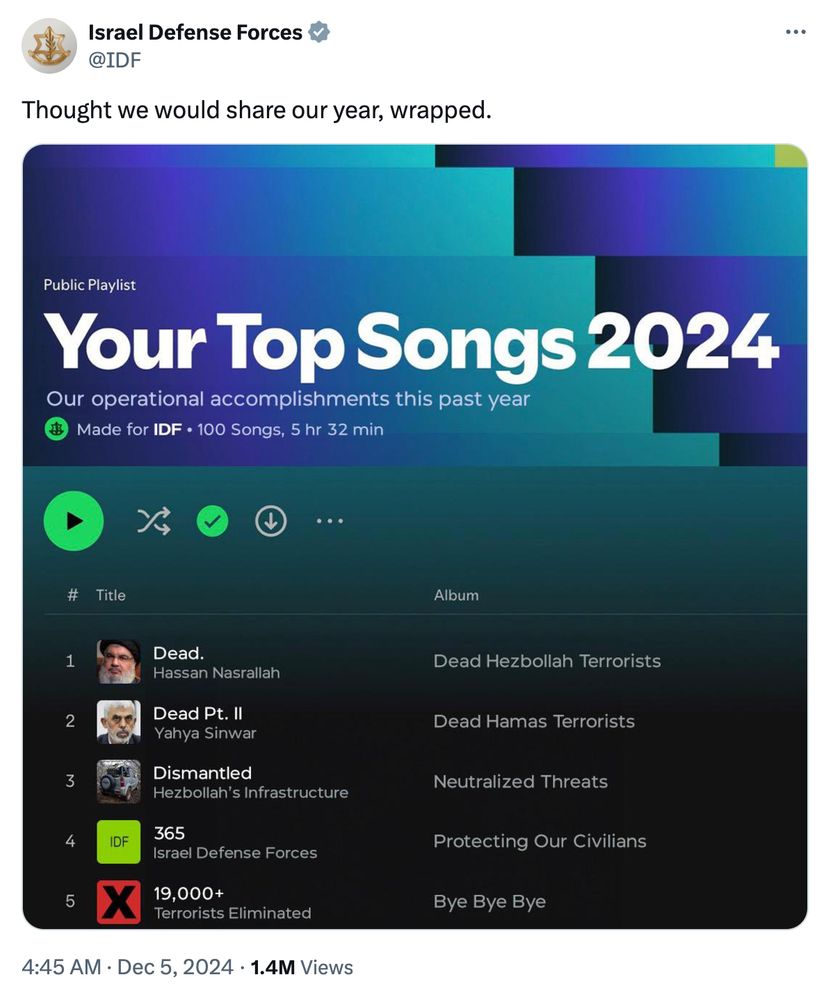Screen dimensions: 826x1000
Task: Open the Neutralized Threats album link
Action: click(520, 781)
